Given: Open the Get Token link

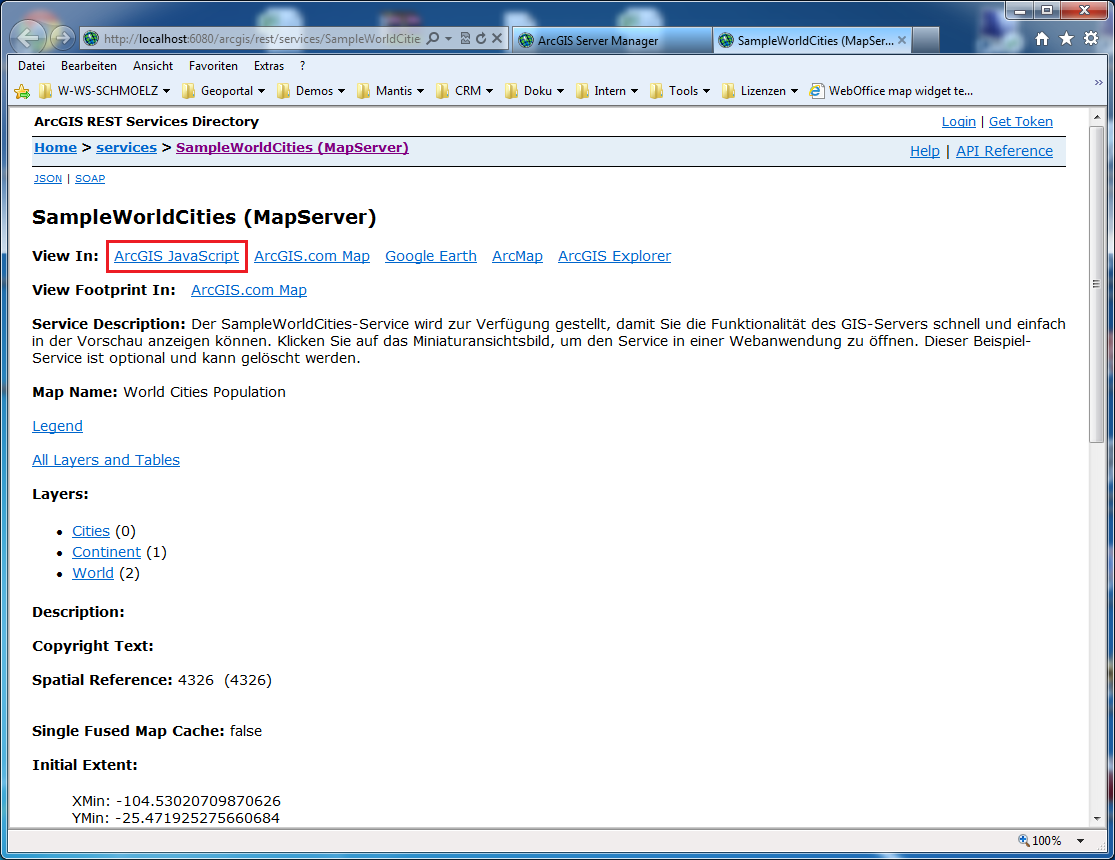Looking at the screenshot, I should [1020, 121].
